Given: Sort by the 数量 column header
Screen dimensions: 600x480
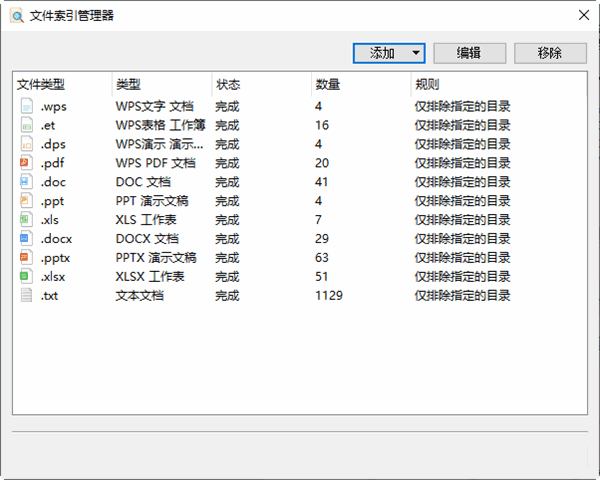Looking at the screenshot, I should (x=362, y=84).
